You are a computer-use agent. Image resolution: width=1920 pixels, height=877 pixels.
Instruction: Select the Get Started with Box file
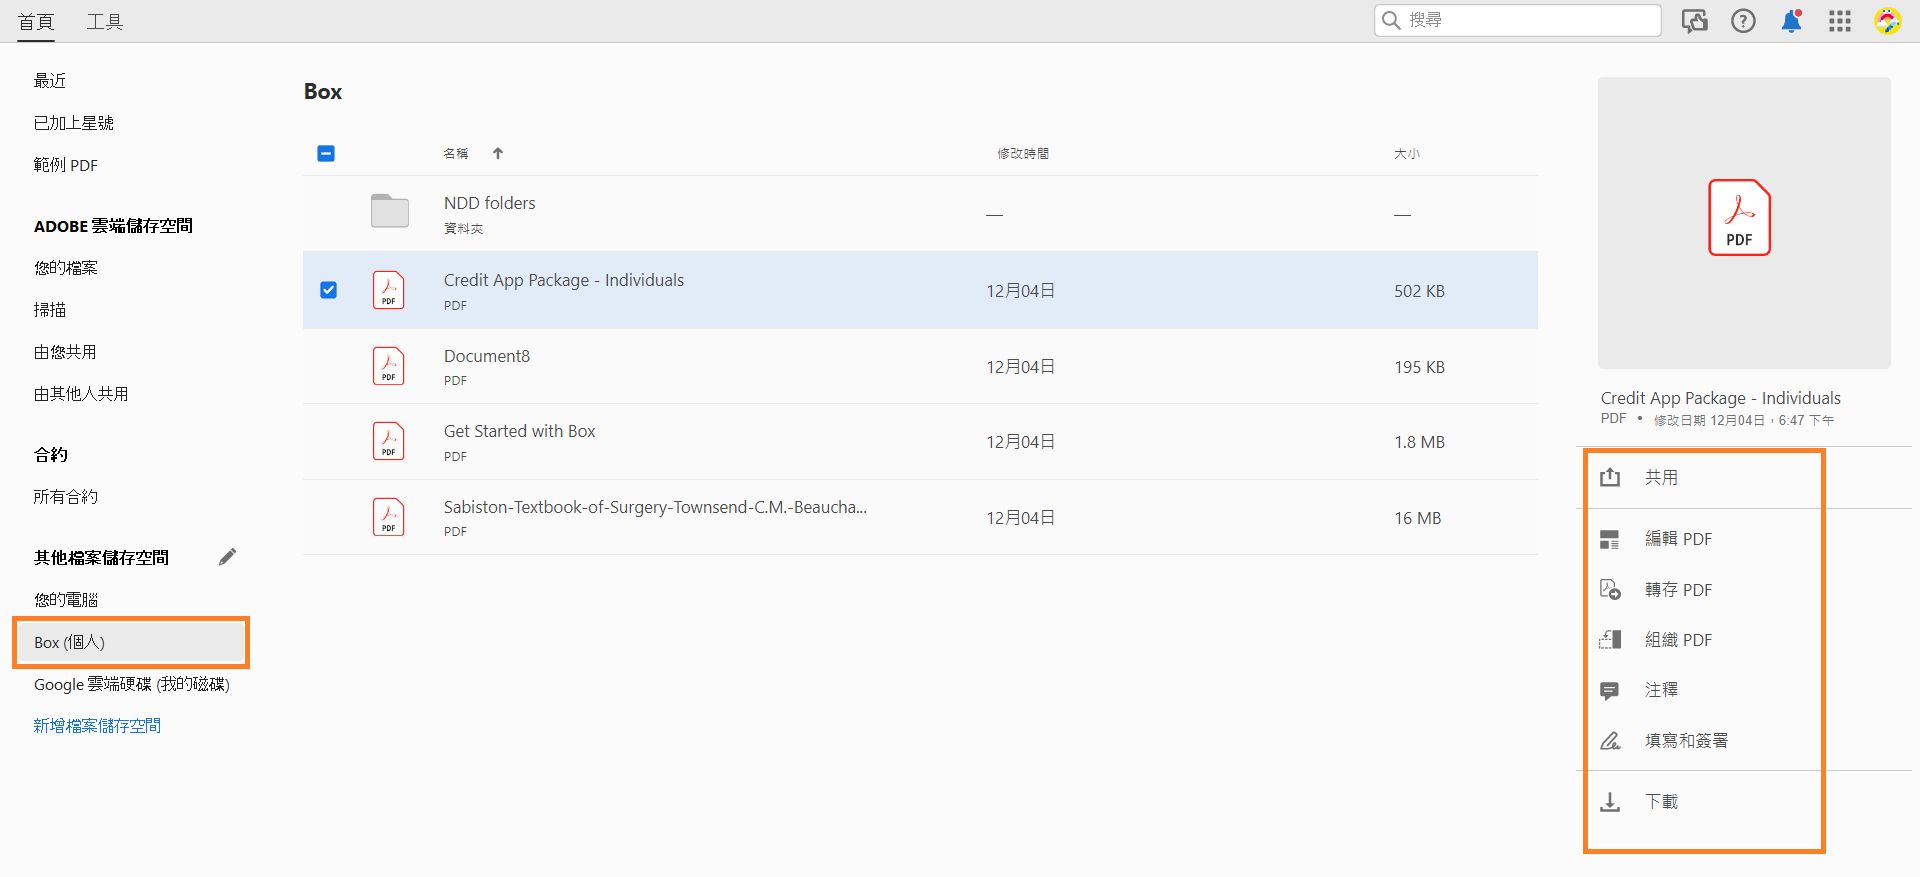[x=519, y=431]
